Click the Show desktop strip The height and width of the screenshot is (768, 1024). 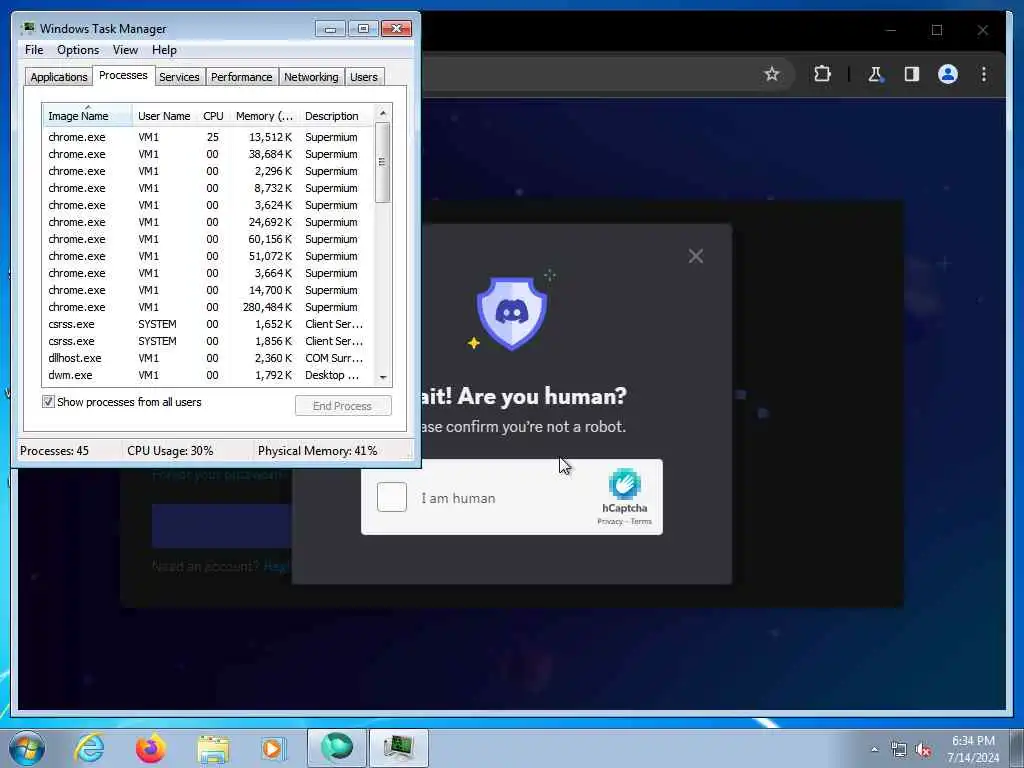[1017, 748]
